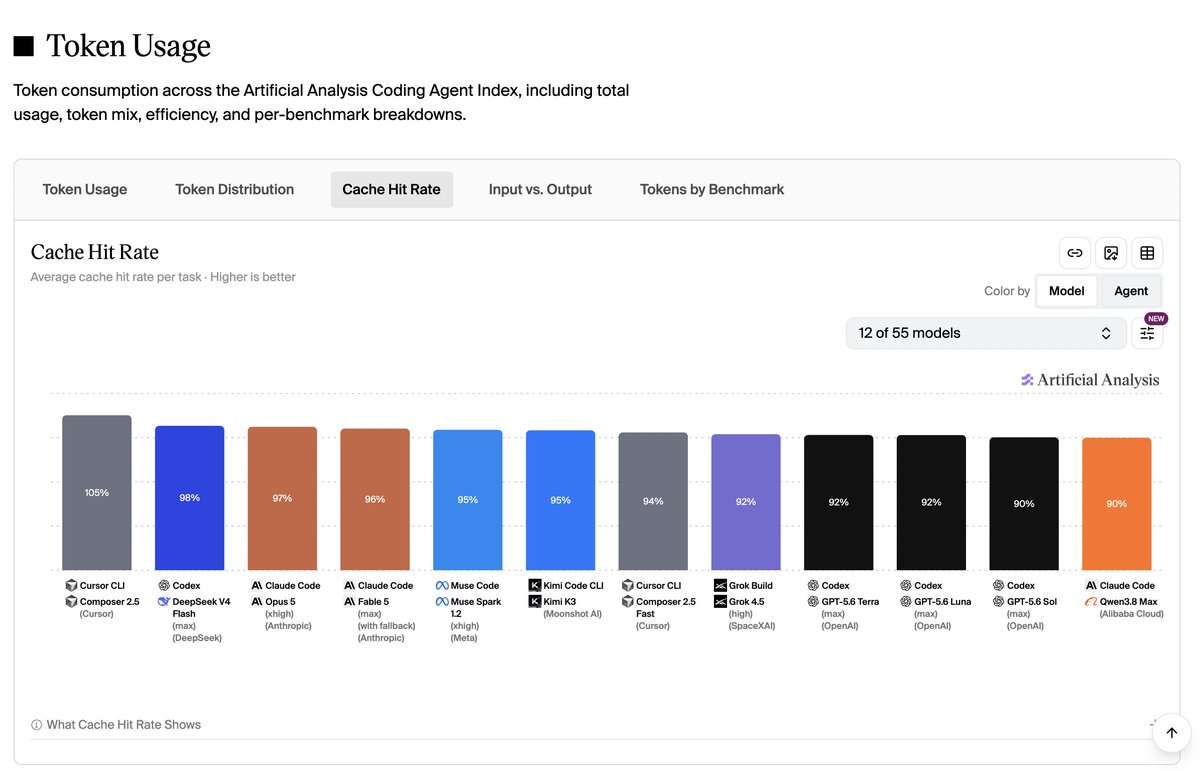This screenshot has height=771, width=1200.
Task: Switch to the Token Usage tab
Action: [x=85, y=189]
